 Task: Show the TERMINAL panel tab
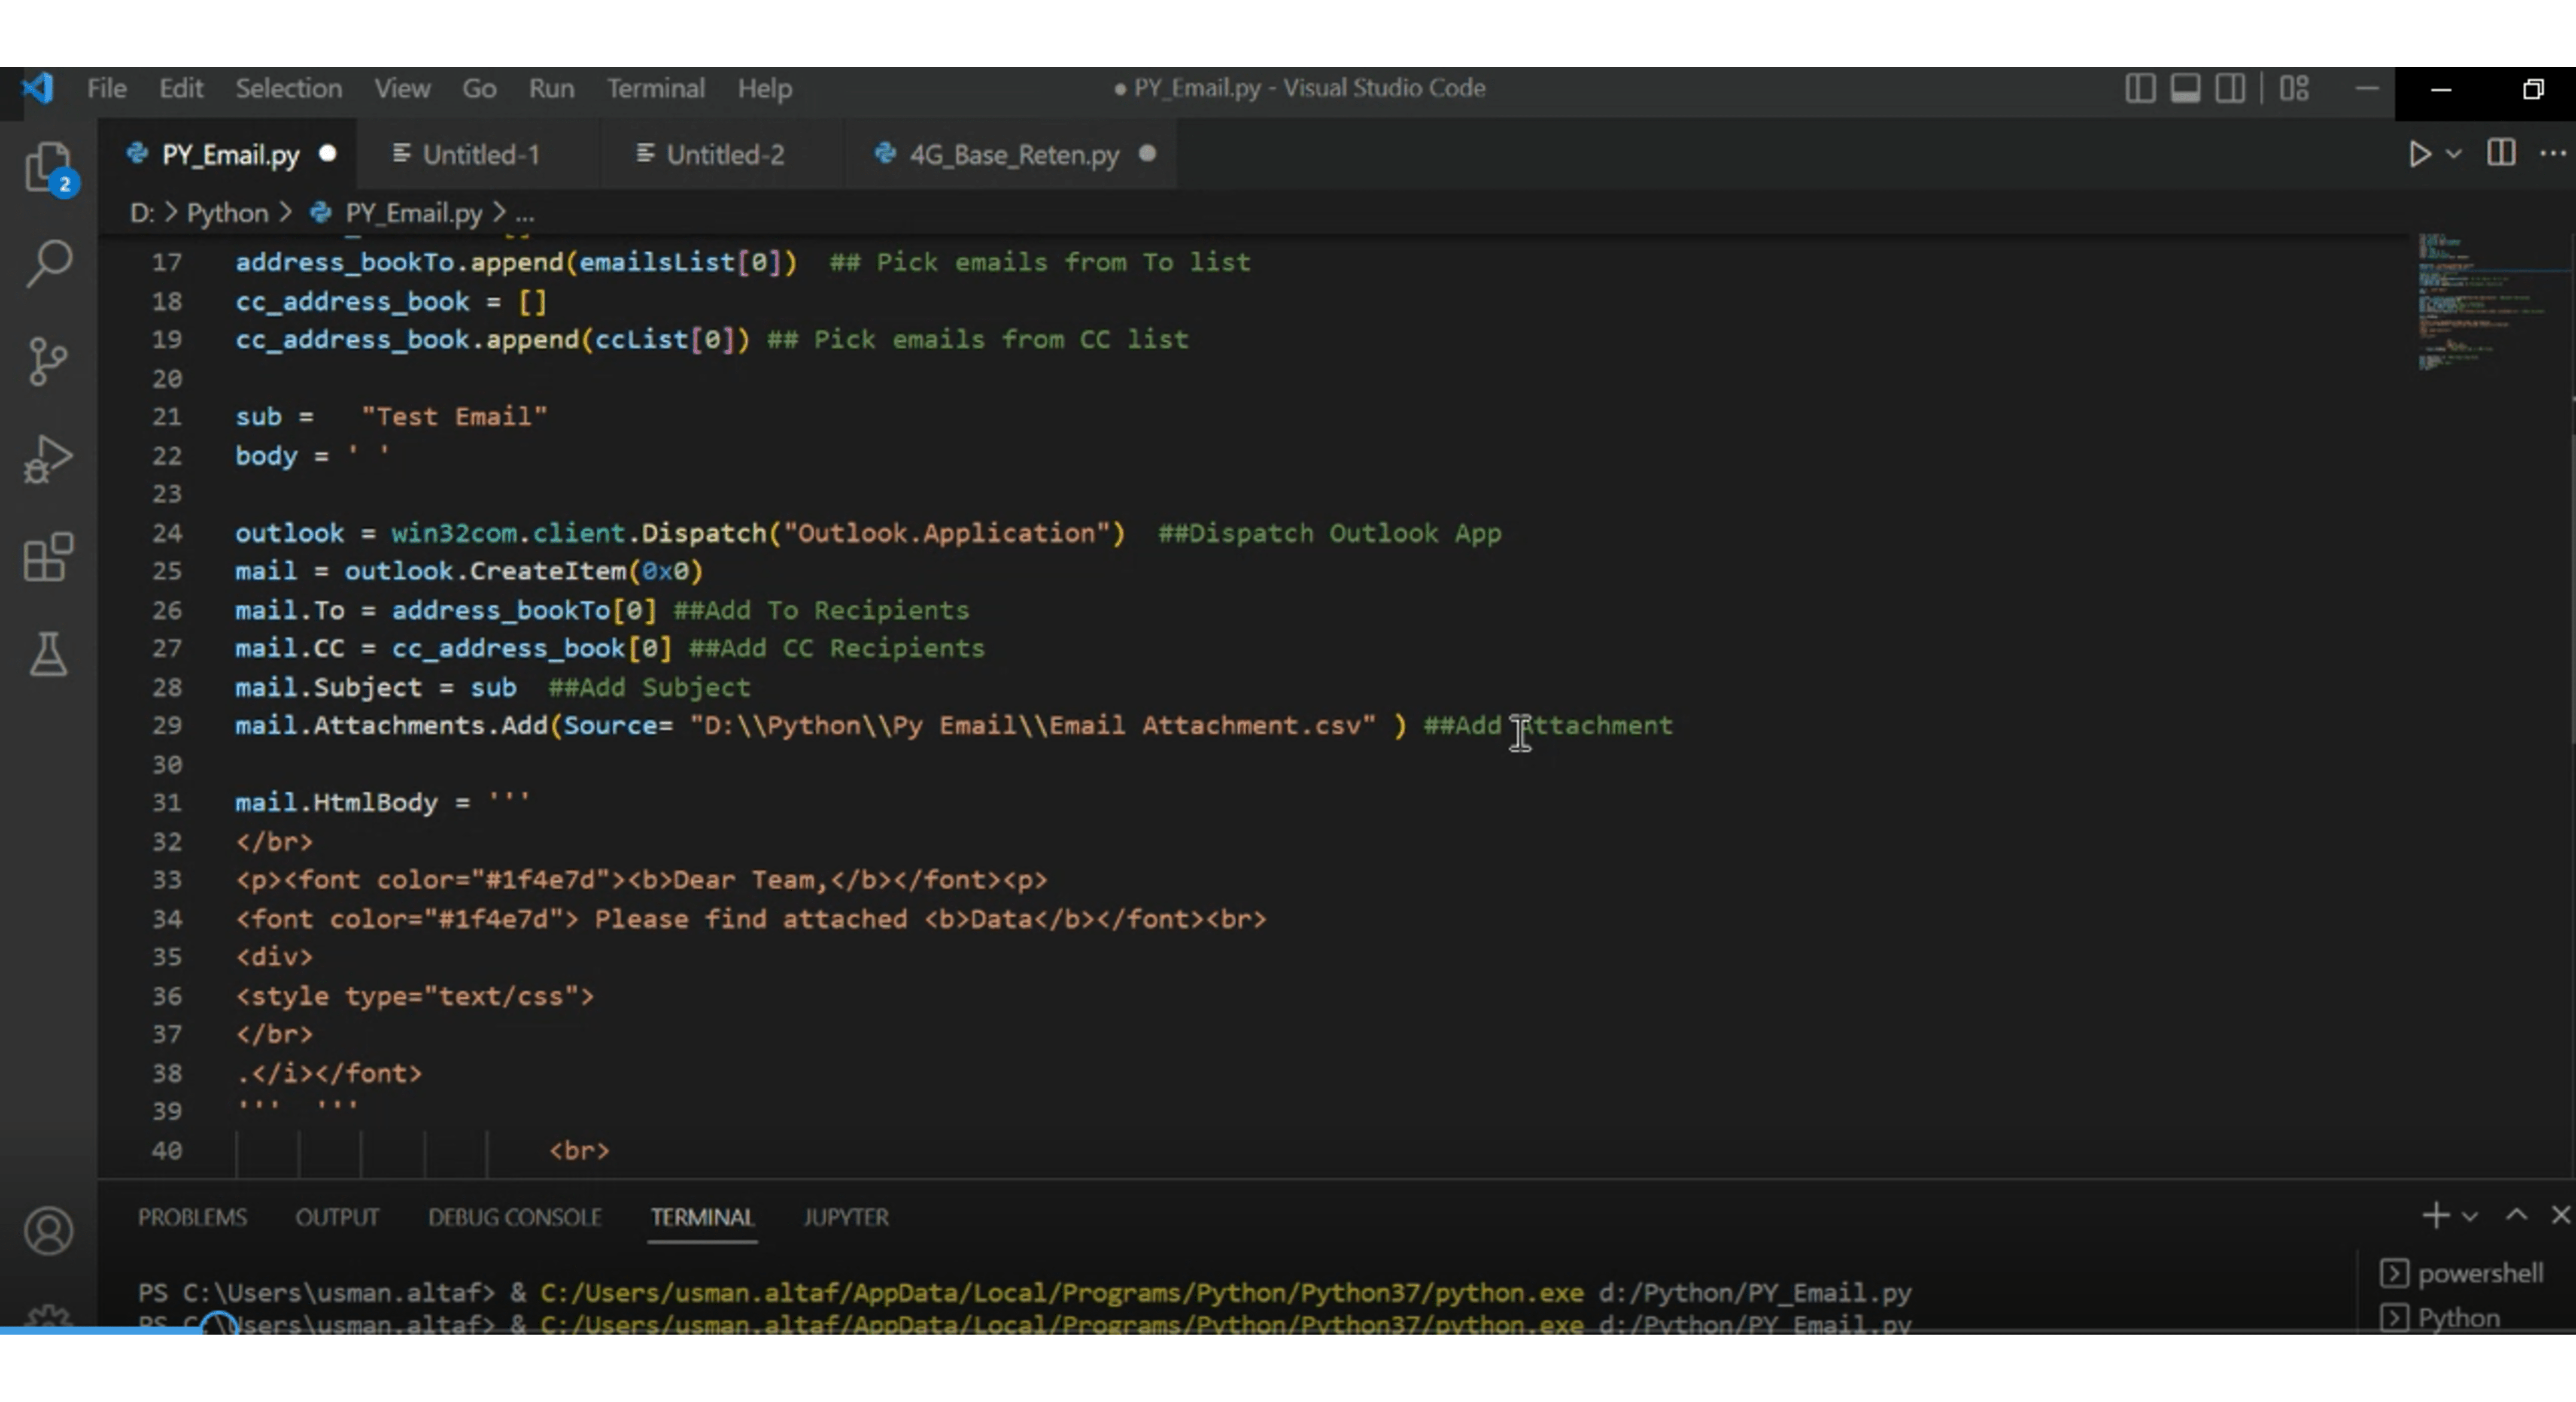coord(702,1217)
